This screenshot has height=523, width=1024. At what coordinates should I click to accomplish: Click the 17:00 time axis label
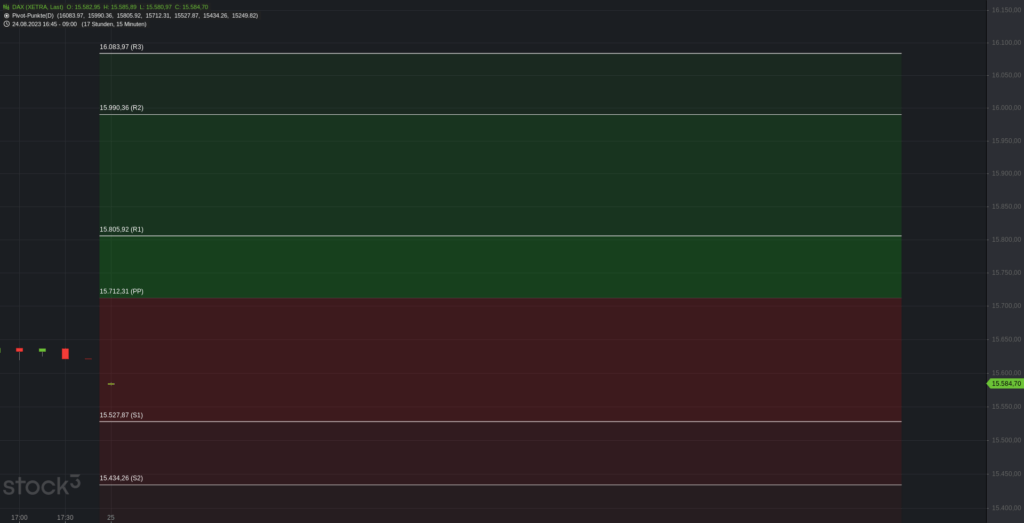click(19, 517)
